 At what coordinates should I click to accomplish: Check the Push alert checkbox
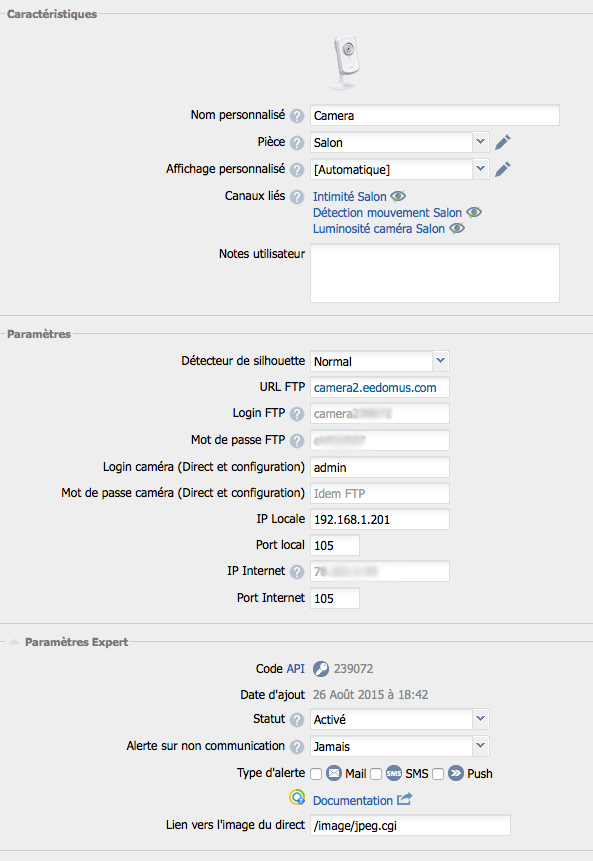pos(438,774)
